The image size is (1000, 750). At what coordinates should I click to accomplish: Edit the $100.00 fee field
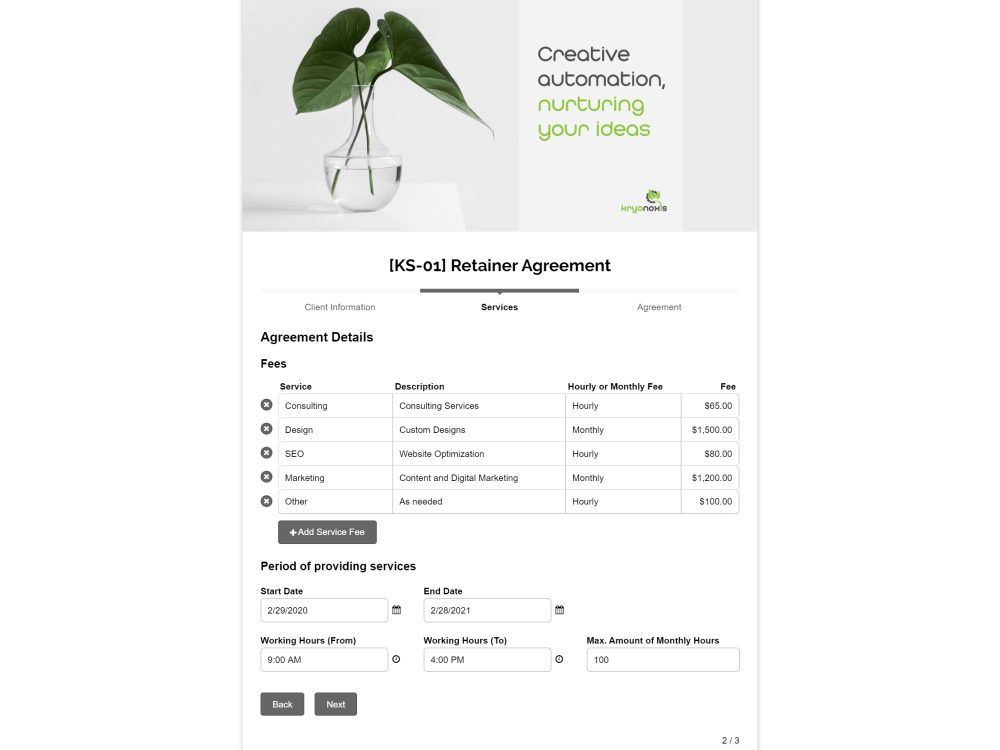coord(710,501)
